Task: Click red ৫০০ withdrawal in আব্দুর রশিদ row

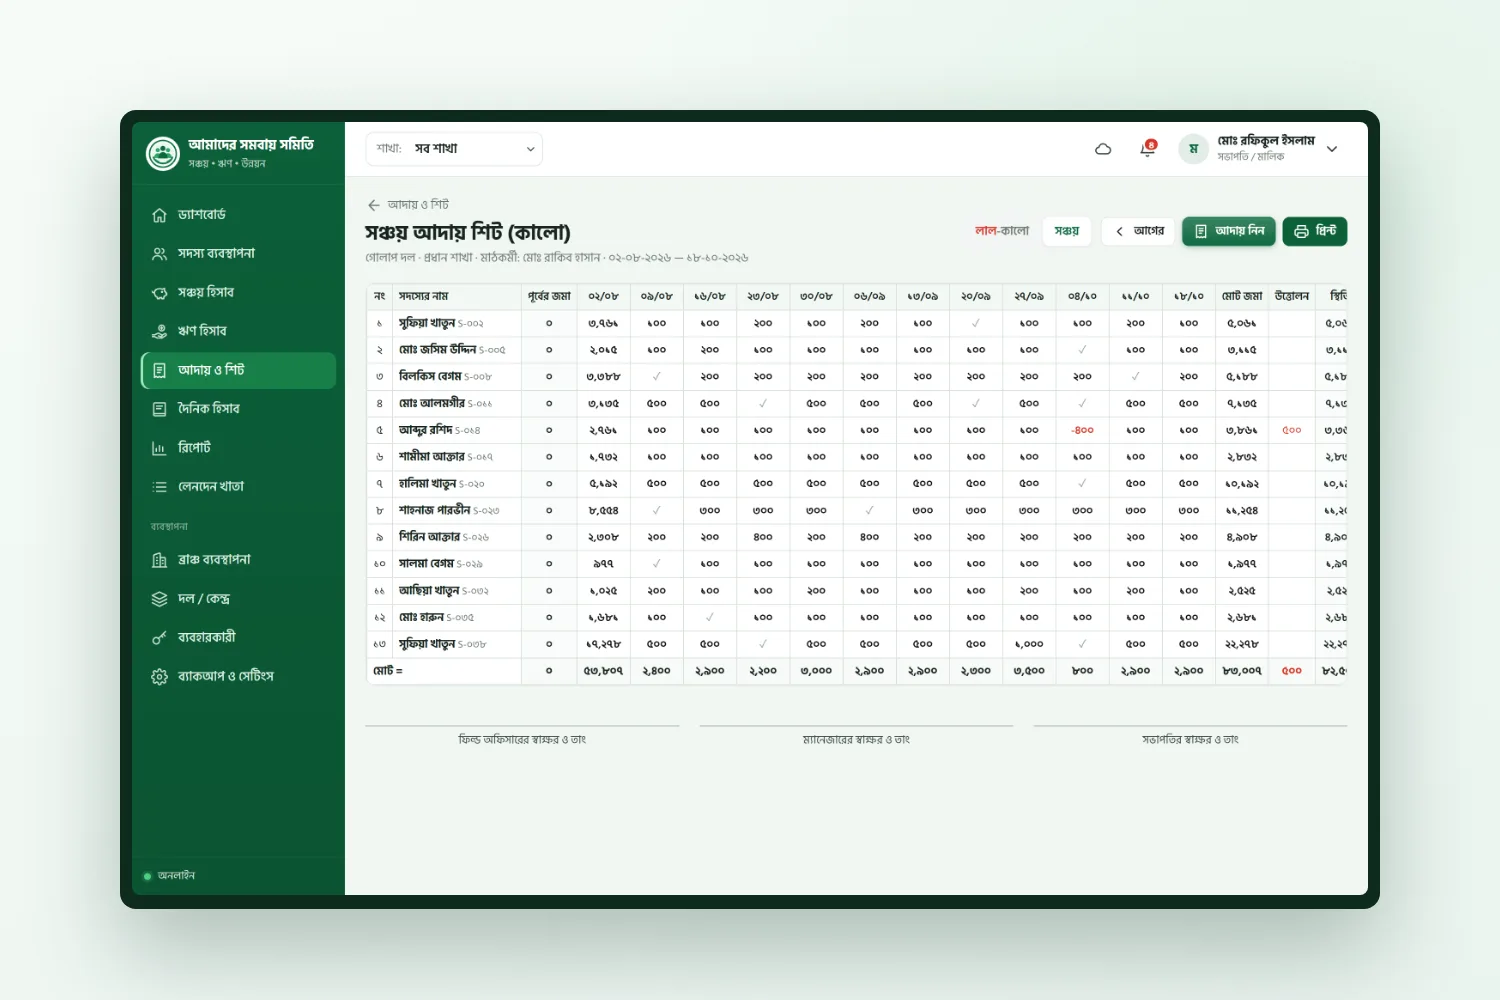Action: [1292, 430]
